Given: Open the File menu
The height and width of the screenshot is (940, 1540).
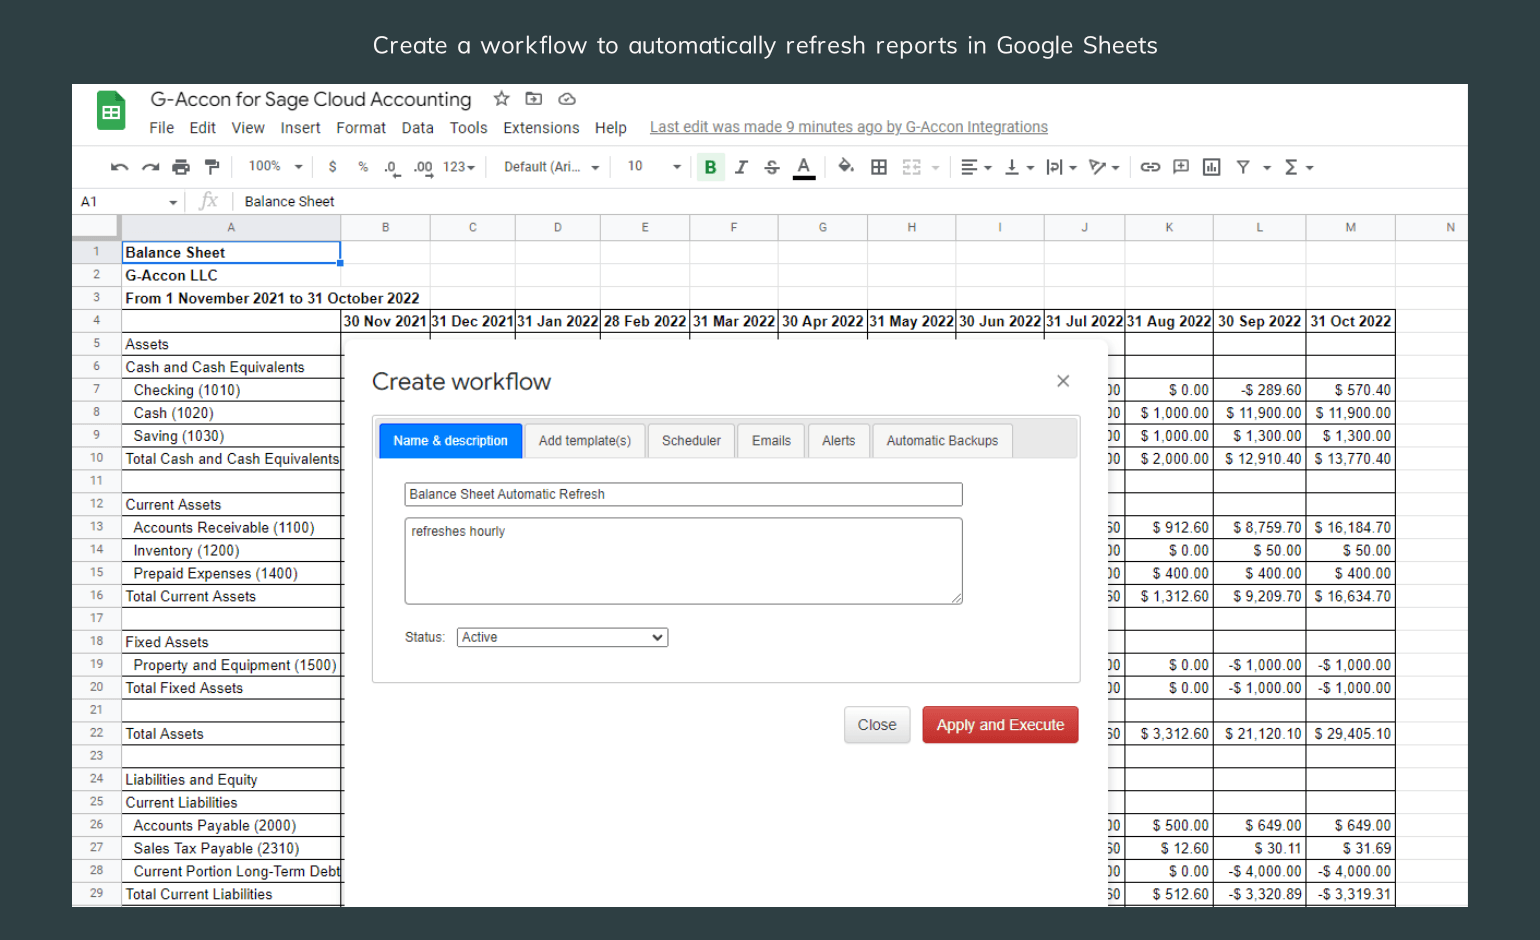Looking at the screenshot, I should click(161, 128).
